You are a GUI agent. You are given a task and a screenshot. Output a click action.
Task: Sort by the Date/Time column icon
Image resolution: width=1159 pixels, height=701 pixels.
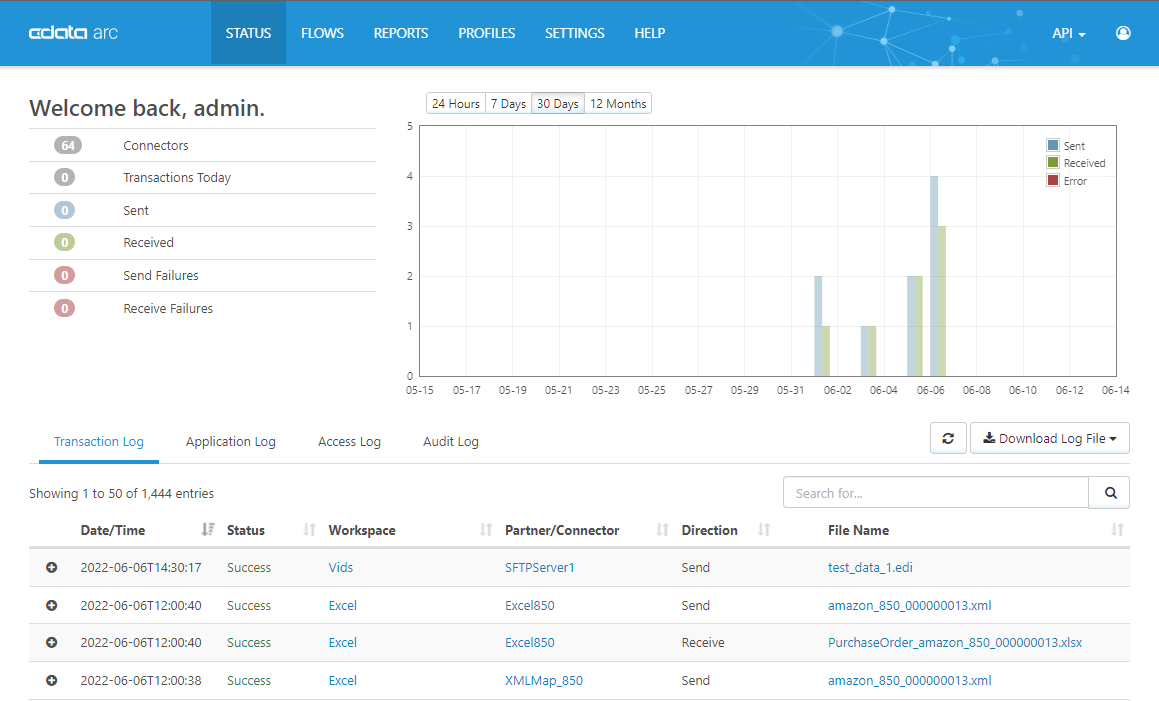tap(208, 529)
